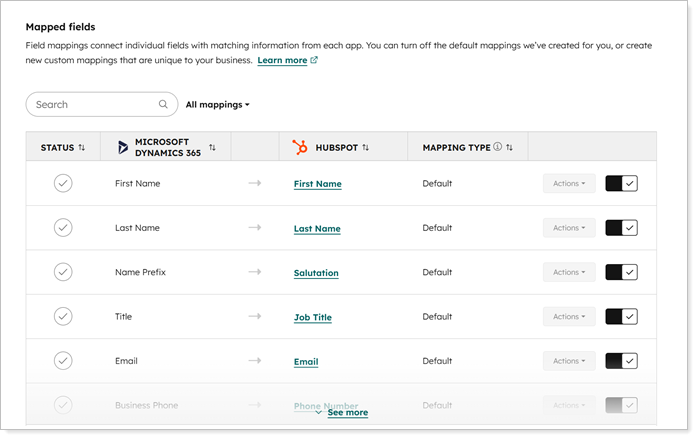
Task: Sort by Microsoft Dynamics 365 column arrows
Action: (x=212, y=147)
